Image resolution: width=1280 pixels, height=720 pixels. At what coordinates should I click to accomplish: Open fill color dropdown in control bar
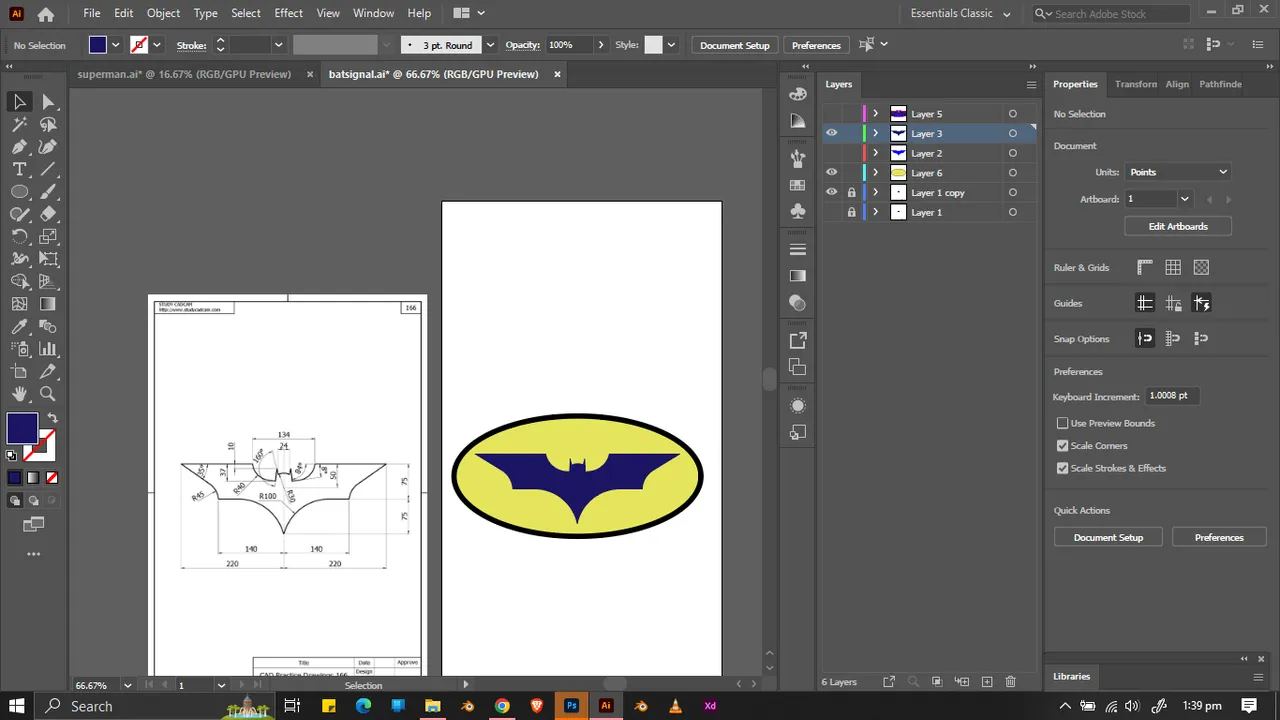(x=115, y=45)
